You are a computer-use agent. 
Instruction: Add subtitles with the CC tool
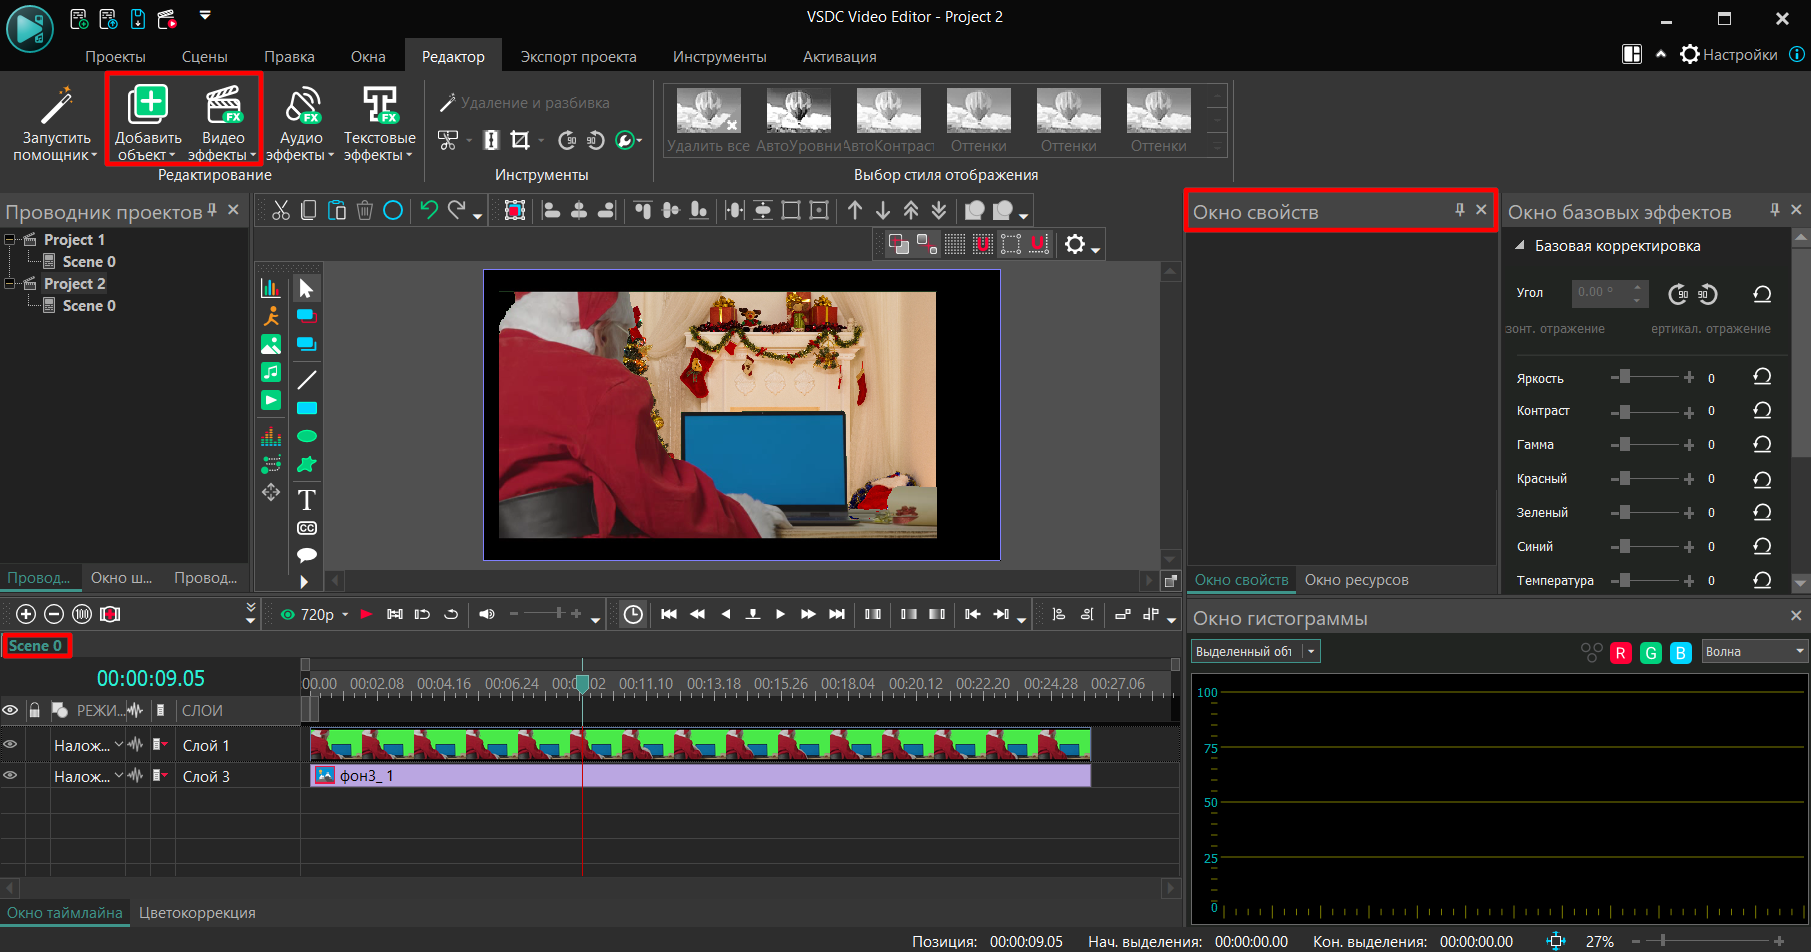tap(306, 528)
